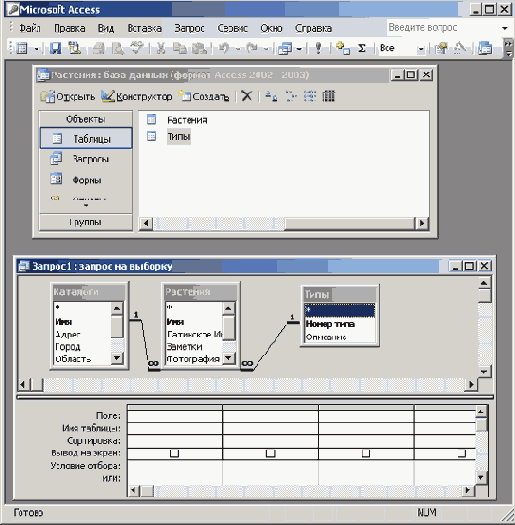Screen dimensions: 515x525
Task: Click the Redo arrow icon
Action: point(252,48)
